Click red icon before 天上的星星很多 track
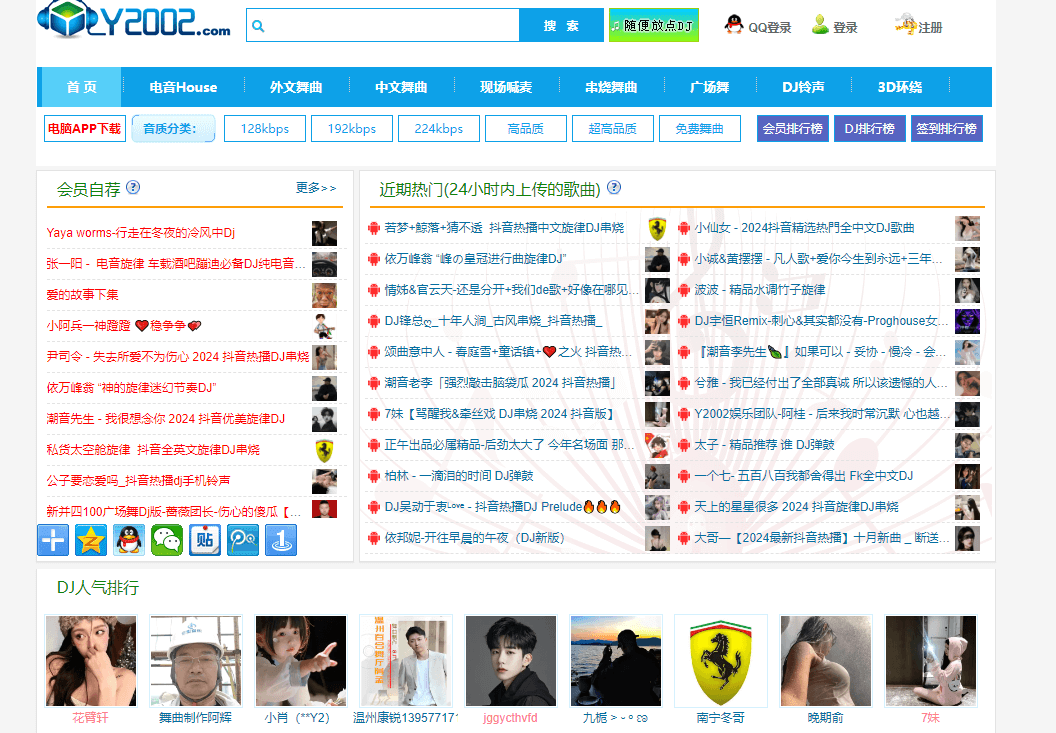This screenshot has width=1056, height=733. [x=684, y=507]
